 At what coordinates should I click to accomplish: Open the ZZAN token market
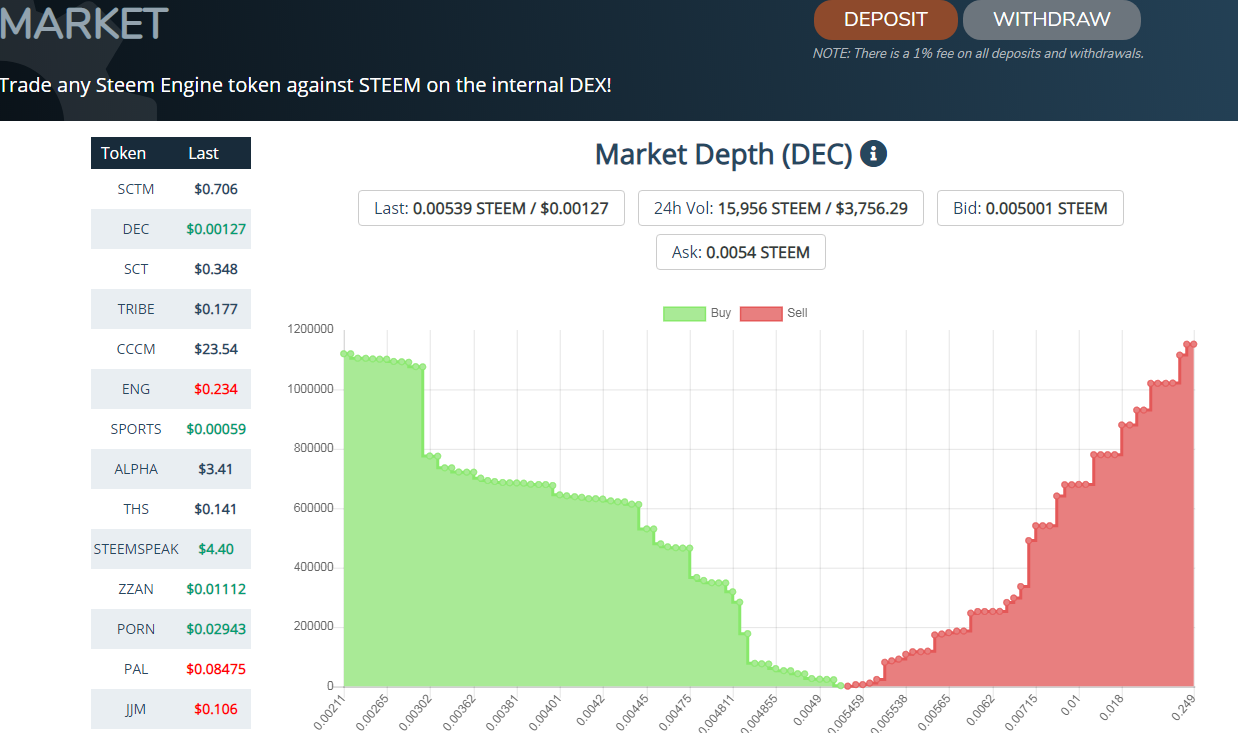click(170, 588)
